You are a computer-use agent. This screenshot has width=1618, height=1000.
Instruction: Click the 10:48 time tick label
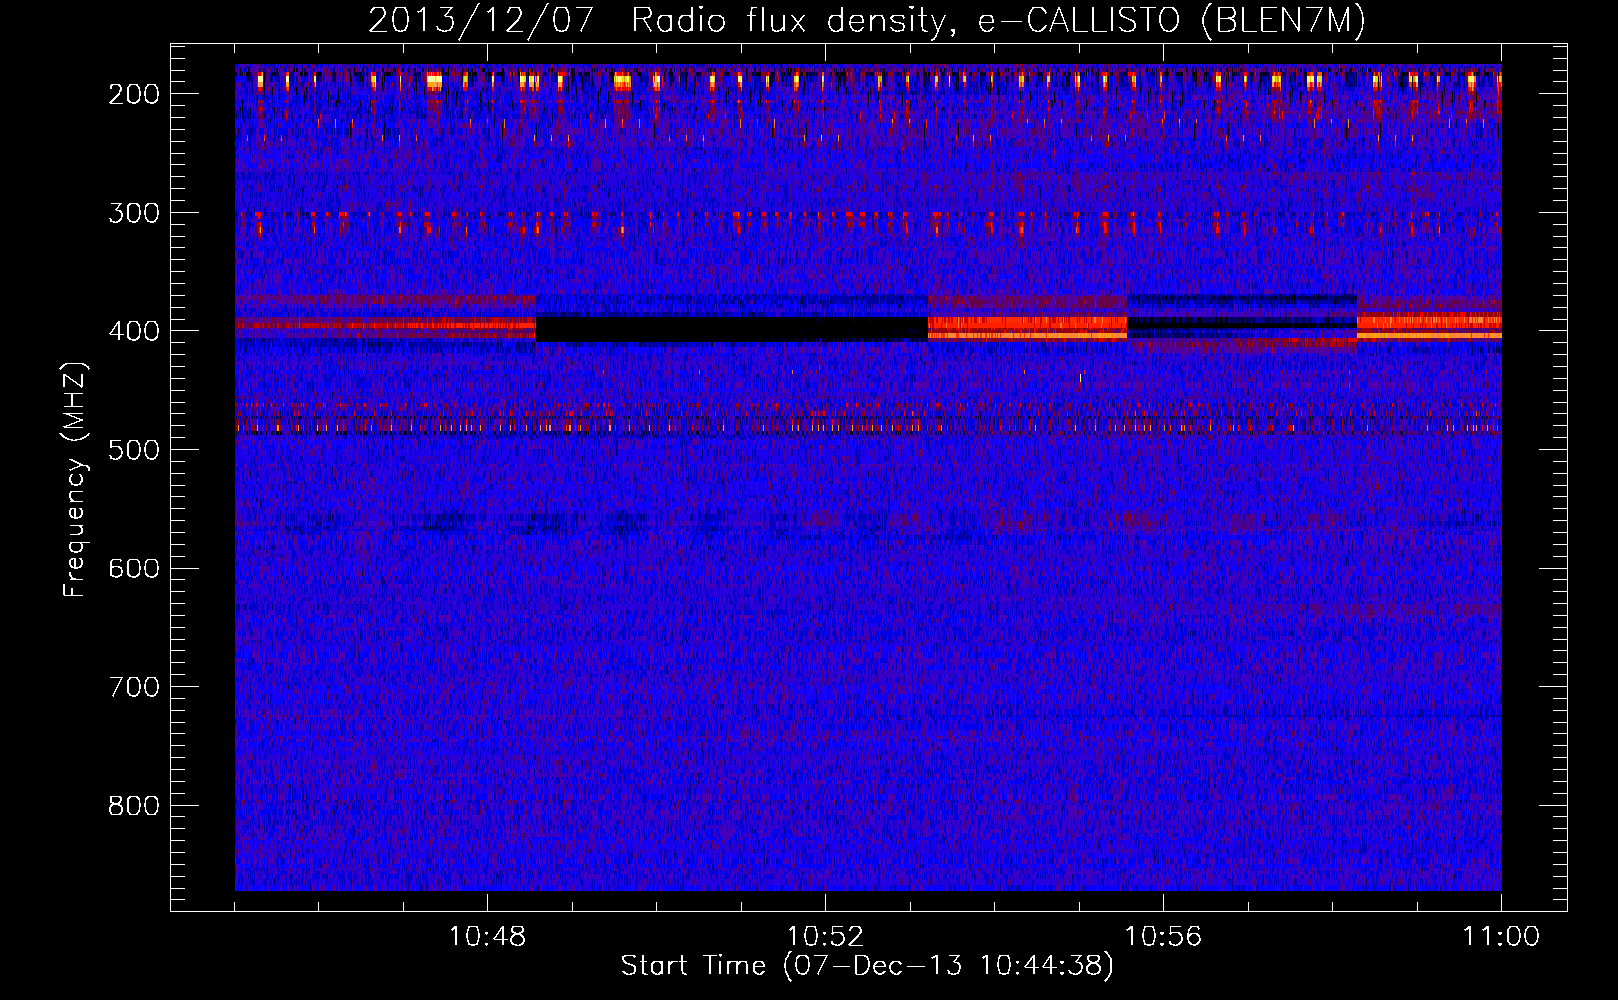tap(487, 937)
